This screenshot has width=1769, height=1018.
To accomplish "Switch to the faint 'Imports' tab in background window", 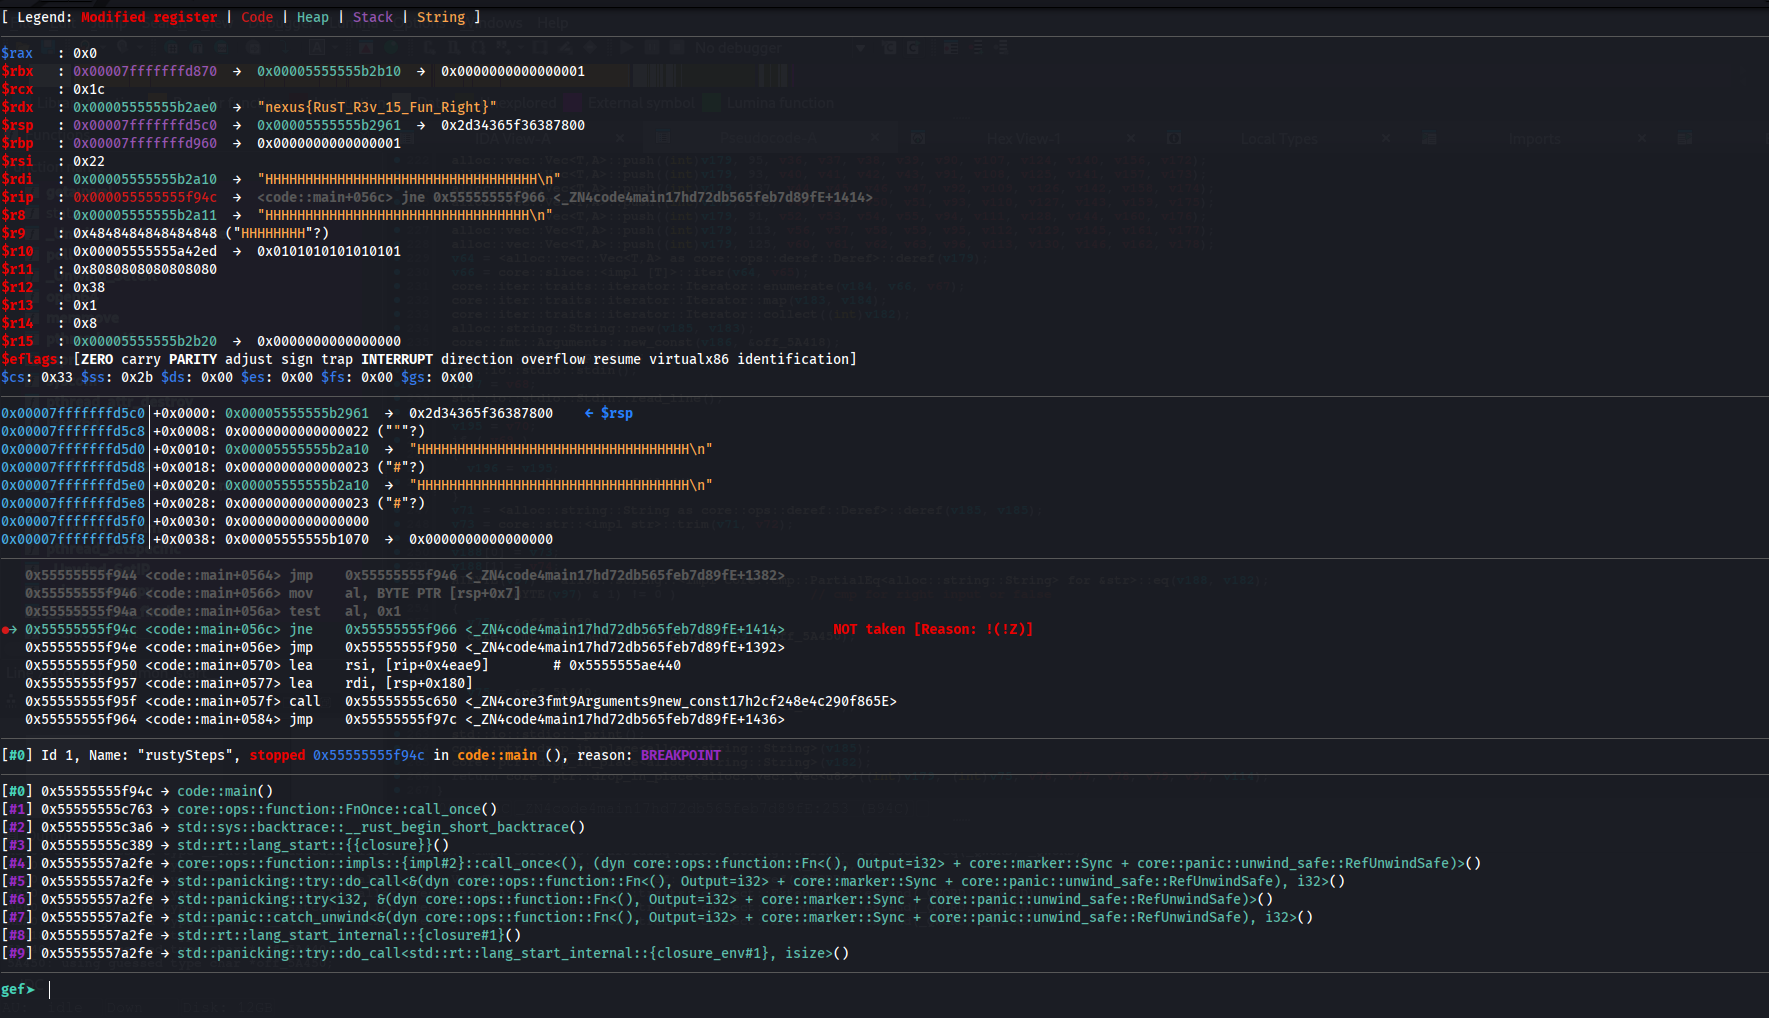I will click(1535, 139).
